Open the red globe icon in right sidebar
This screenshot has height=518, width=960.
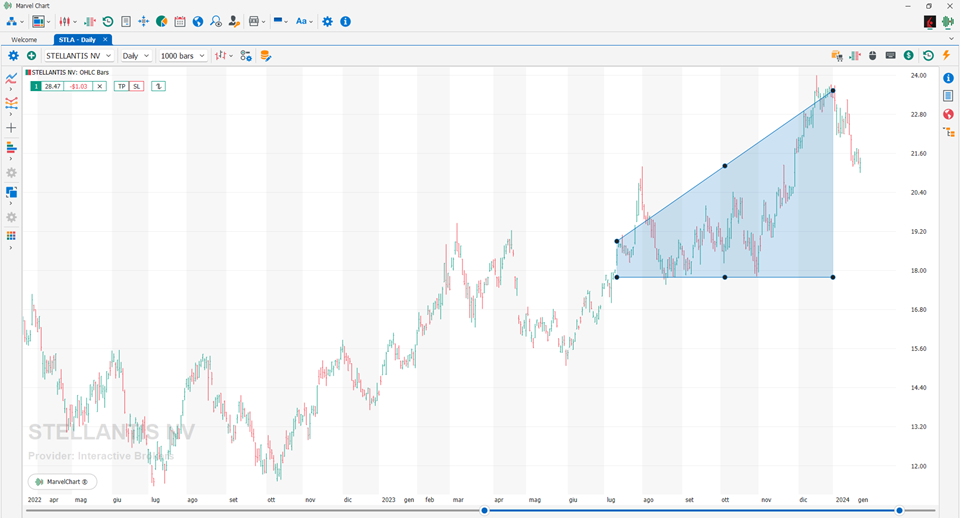click(x=948, y=114)
